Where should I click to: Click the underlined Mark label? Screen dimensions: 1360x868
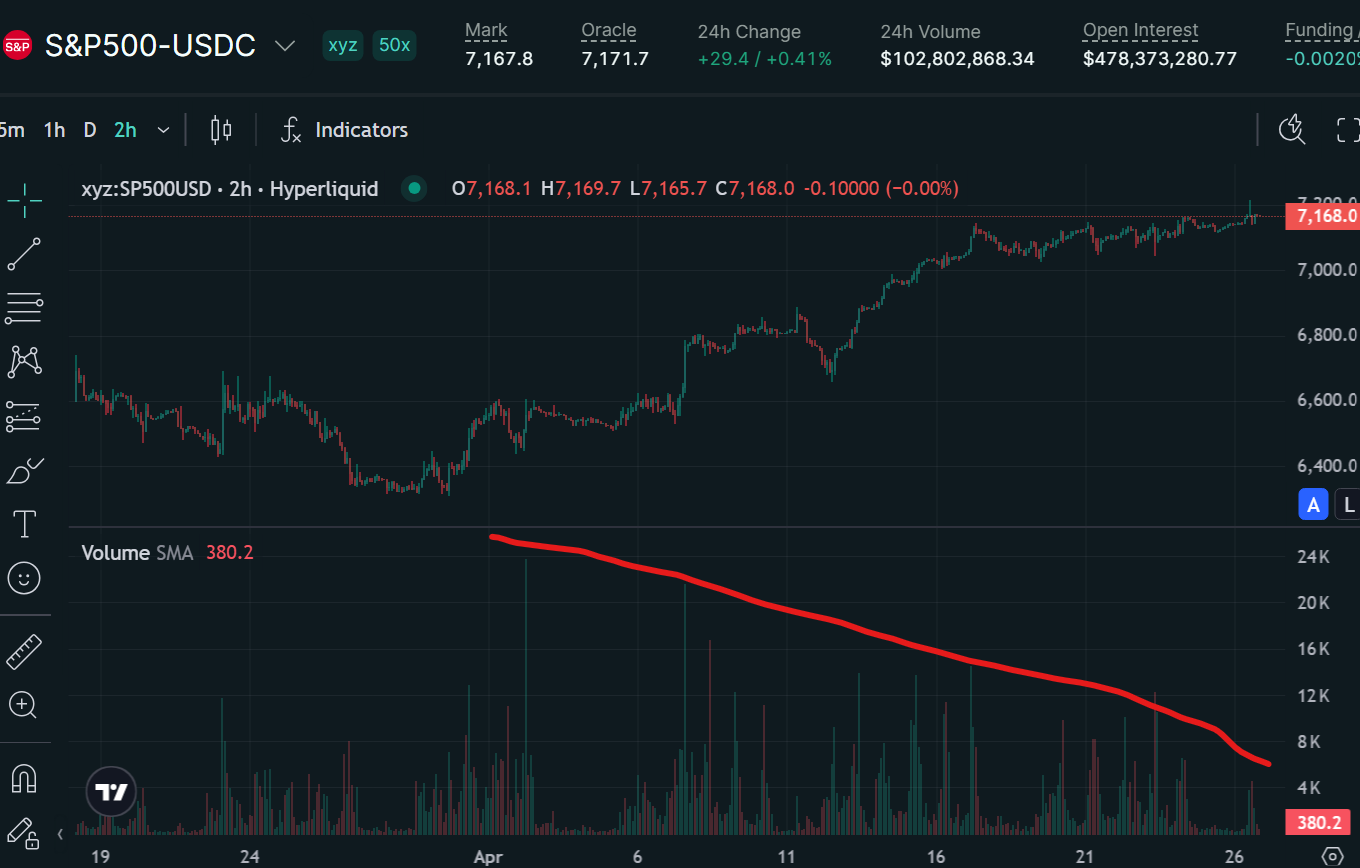pyautogui.click(x=486, y=31)
